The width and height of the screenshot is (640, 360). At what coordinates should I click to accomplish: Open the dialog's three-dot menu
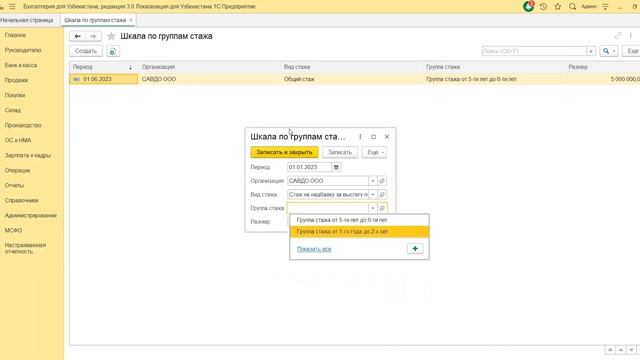tap(360, 137)
